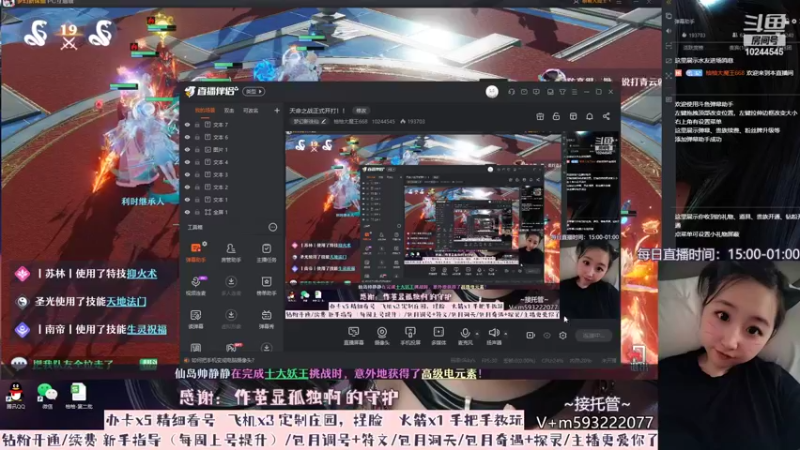The height and width of the screenshot is (450, 800).
Task: Click the record video icon
Action: (x=531, y=335)
